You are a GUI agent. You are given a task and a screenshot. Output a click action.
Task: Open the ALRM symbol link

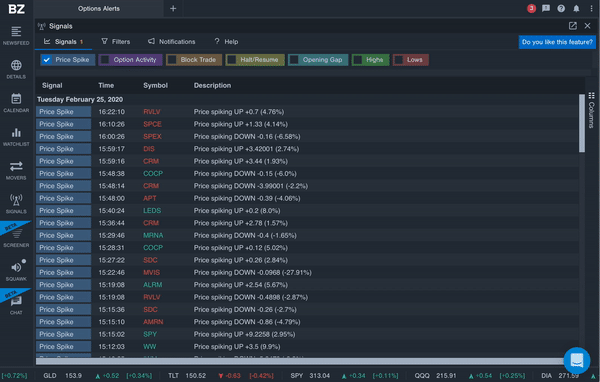pyautogui.click(x=153, y=285)
